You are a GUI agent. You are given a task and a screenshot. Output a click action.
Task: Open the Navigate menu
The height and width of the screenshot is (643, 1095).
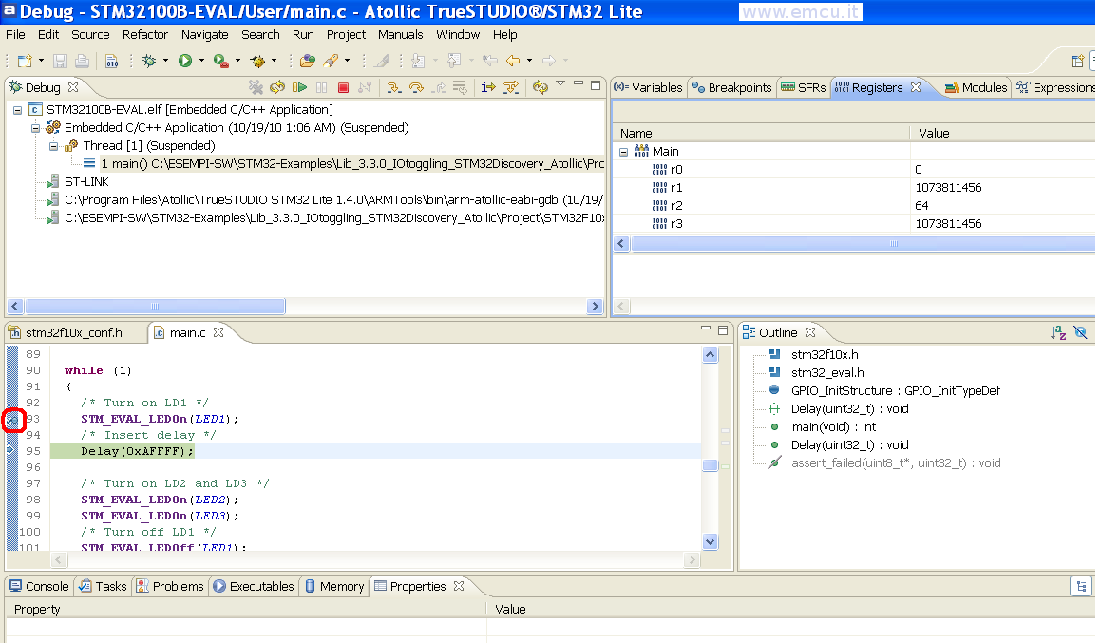pyautogui.click(x=205, y=34)
